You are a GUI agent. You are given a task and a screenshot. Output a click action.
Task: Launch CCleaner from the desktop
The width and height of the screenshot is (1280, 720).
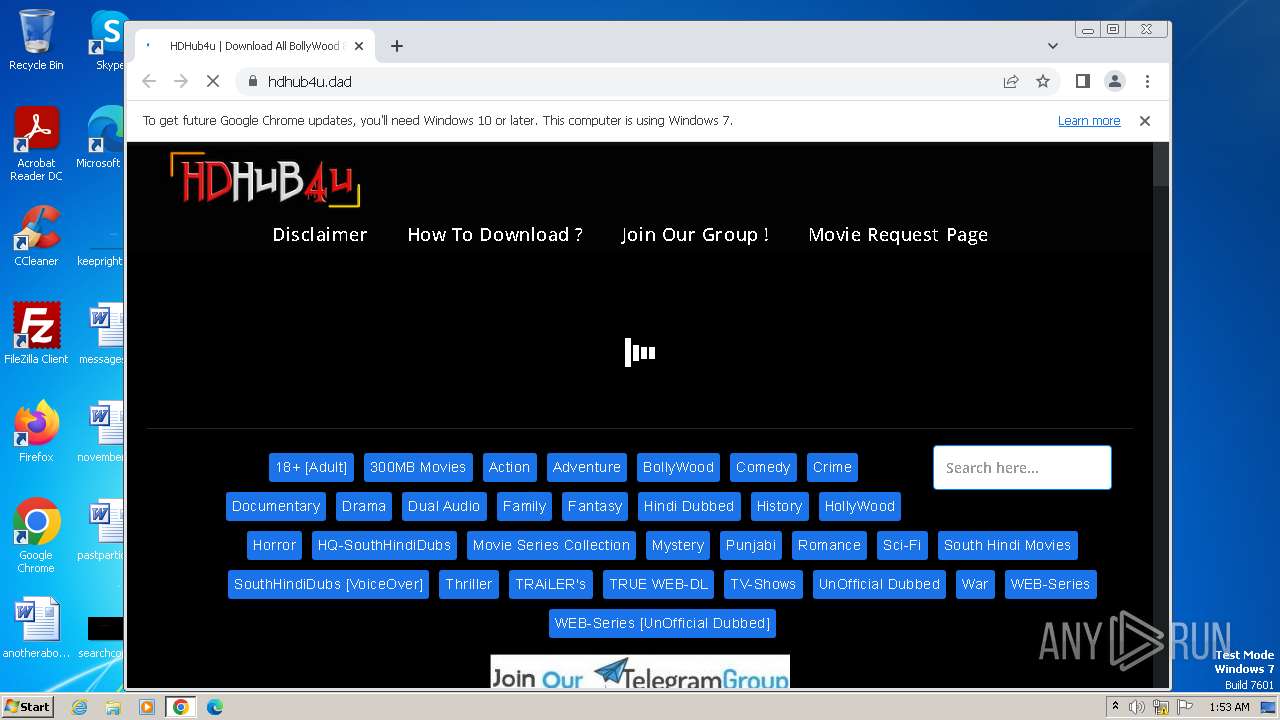point(36,236)
